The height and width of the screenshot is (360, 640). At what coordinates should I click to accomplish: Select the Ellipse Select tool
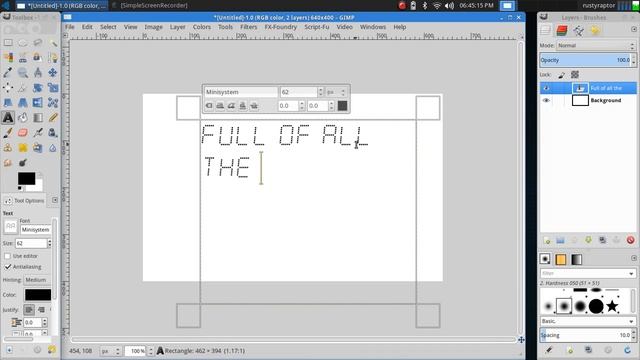point(23,43)
